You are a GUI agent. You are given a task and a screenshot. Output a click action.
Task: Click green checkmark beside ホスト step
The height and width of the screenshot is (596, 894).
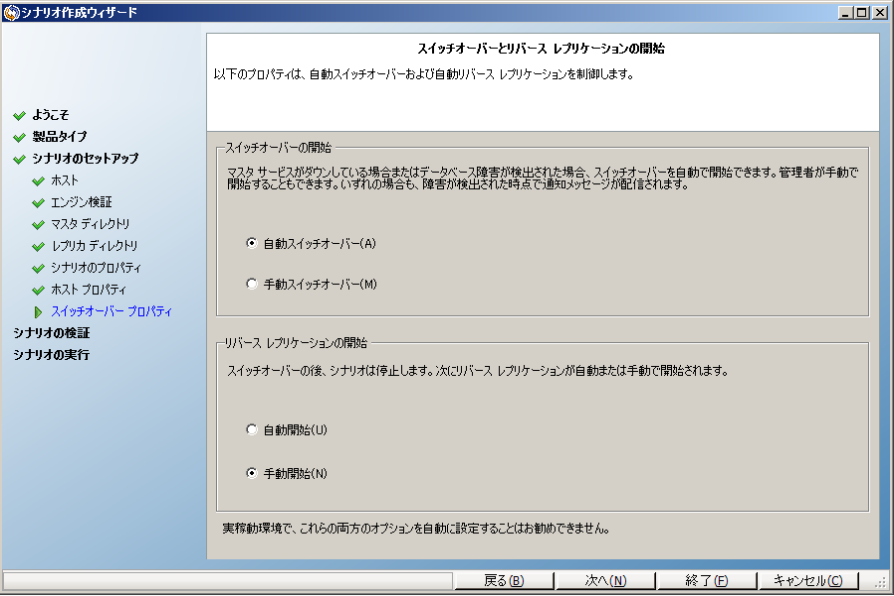tap(38, 181)
